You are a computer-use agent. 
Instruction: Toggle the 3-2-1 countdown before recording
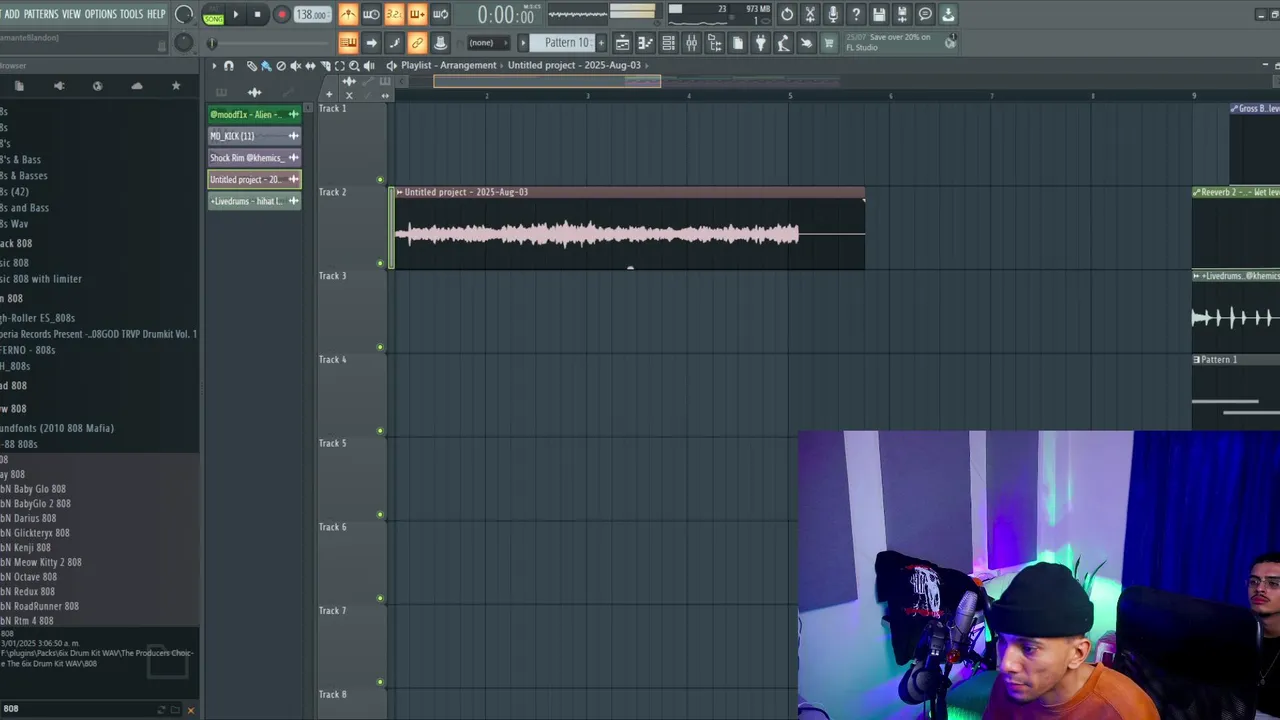click(394, 14)
